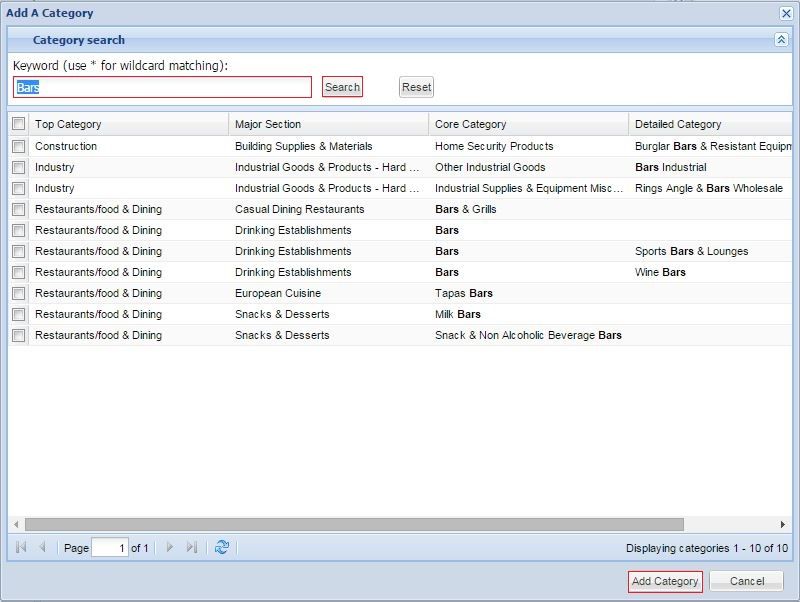Check the select-all header checkbox
800x602 pixels.
pos(19,124)
